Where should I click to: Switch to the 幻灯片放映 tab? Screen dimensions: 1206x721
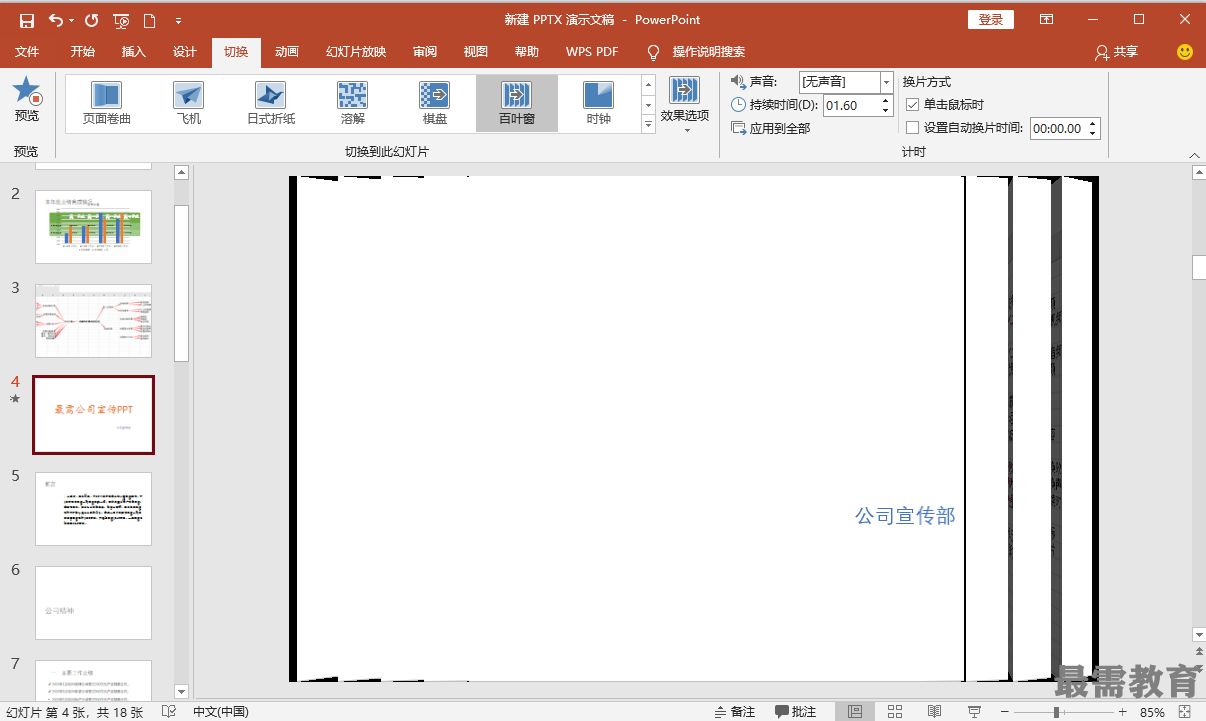tap(356, 52)
